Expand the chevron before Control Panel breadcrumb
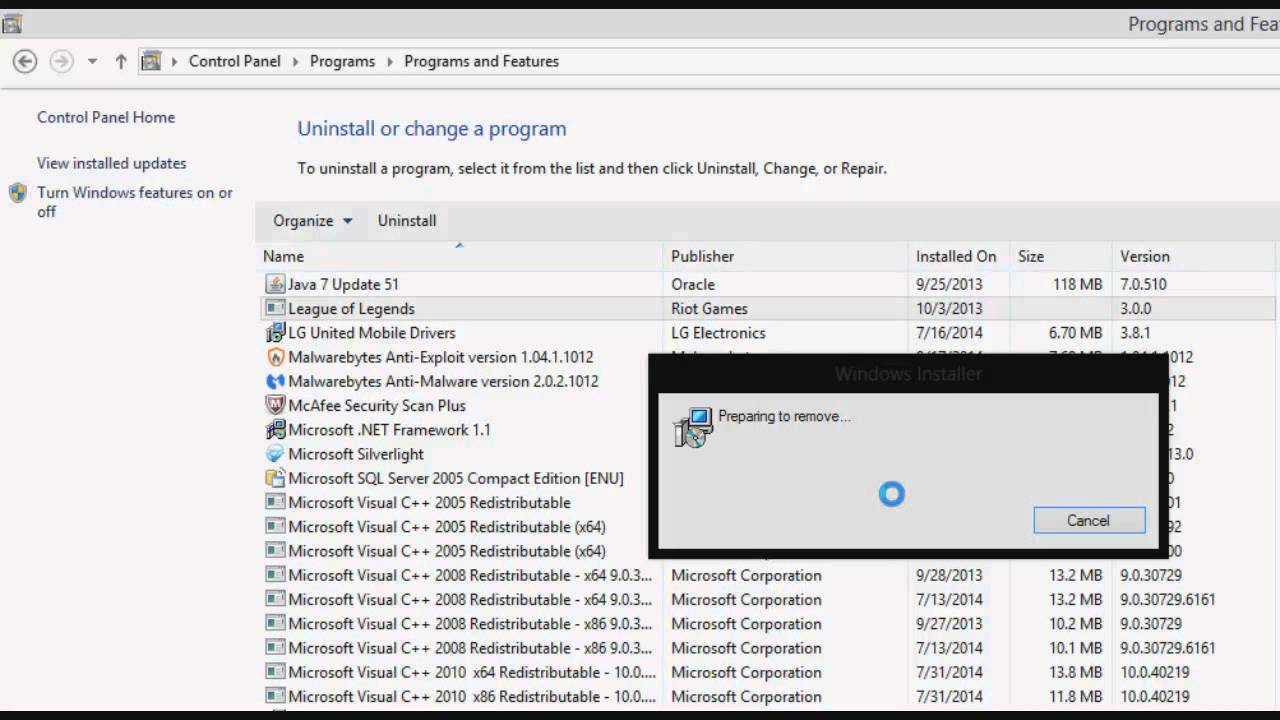 (x=175, y=61)
